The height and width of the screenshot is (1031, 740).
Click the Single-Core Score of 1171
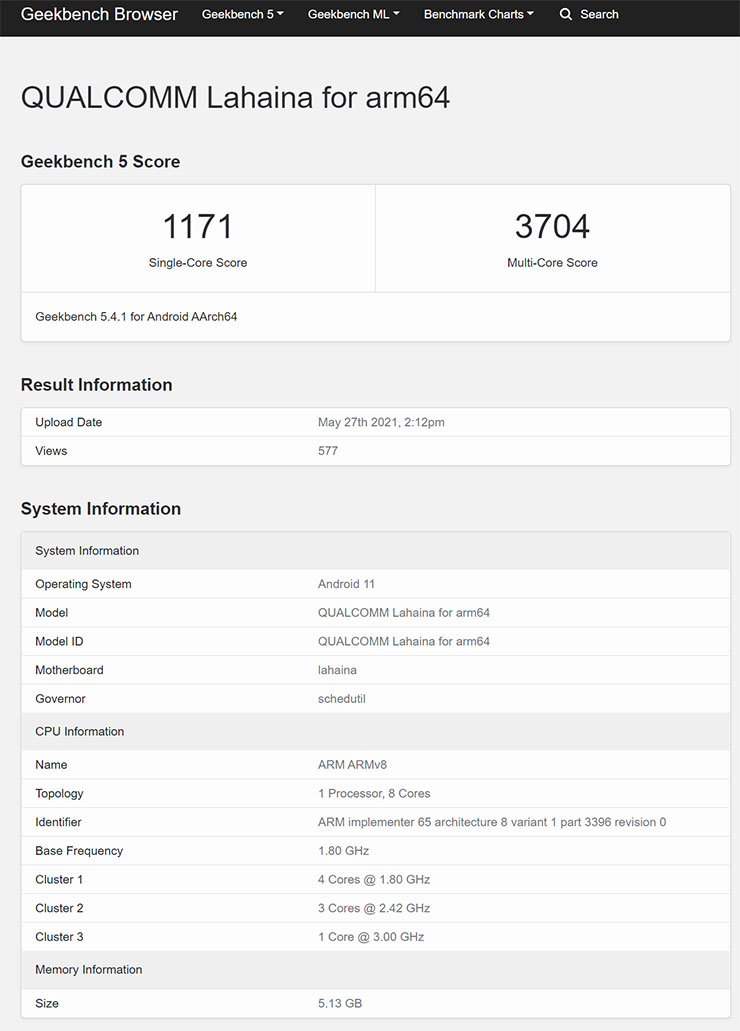[x=197, y=226]
